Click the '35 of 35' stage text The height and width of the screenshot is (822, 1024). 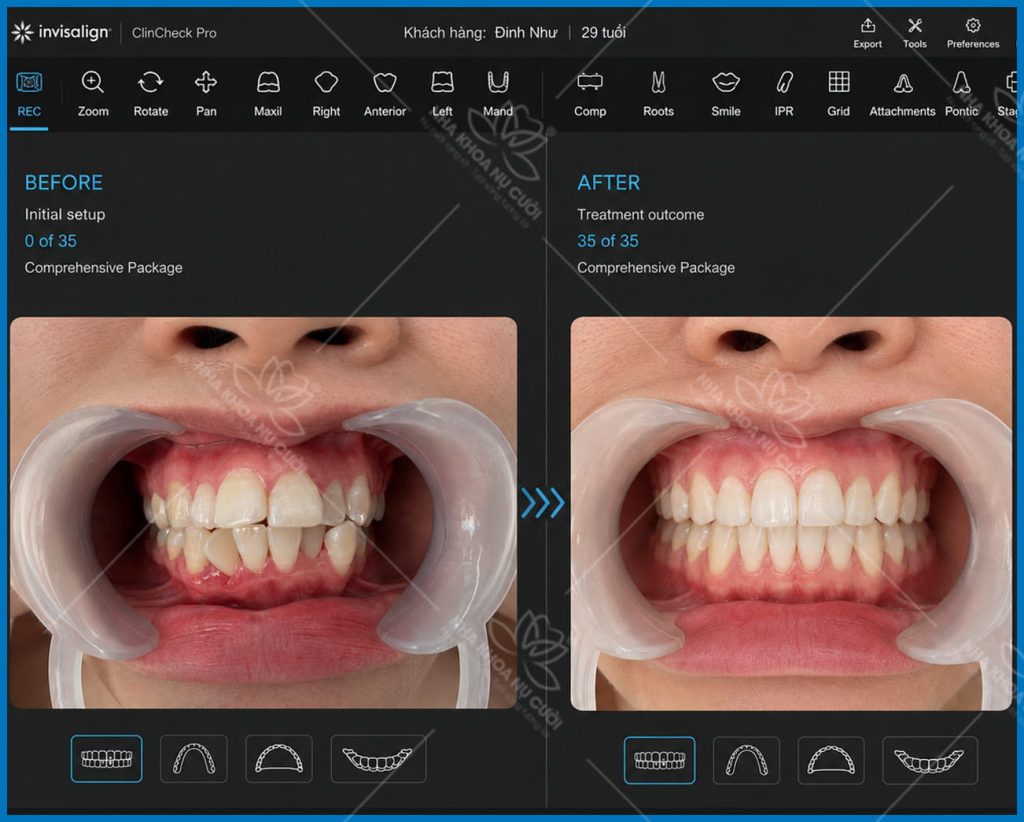pos(607,241)
